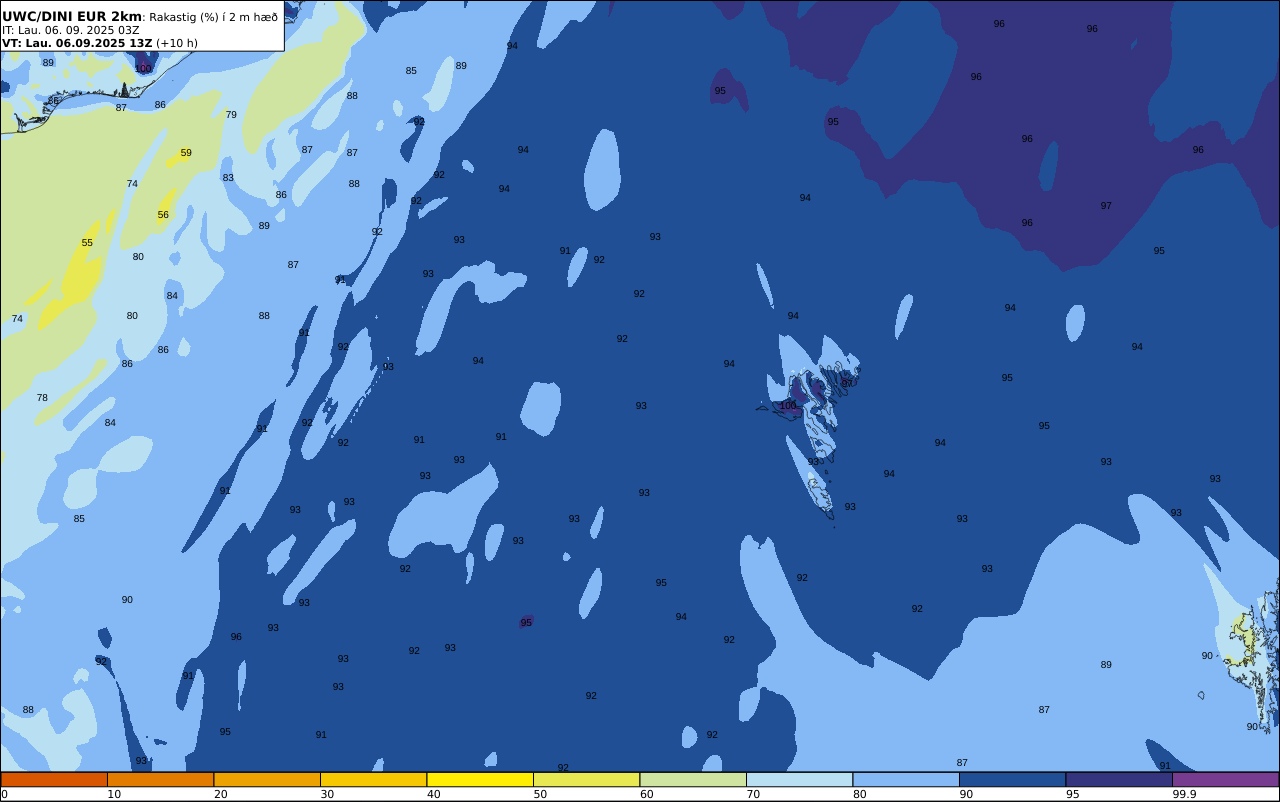Select the 20–30 amber legend swatch
This screenshot has width=1280, height=802.
click(x=267, y=779)
